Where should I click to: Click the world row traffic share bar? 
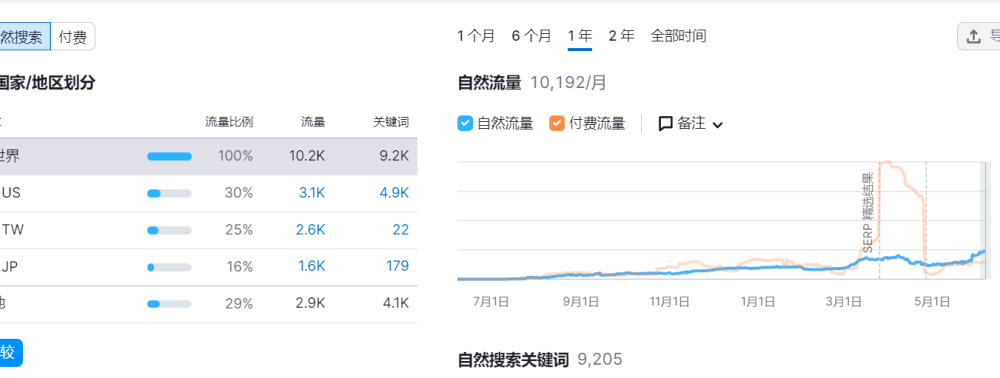pyautogui.click(x=169, y=156)
